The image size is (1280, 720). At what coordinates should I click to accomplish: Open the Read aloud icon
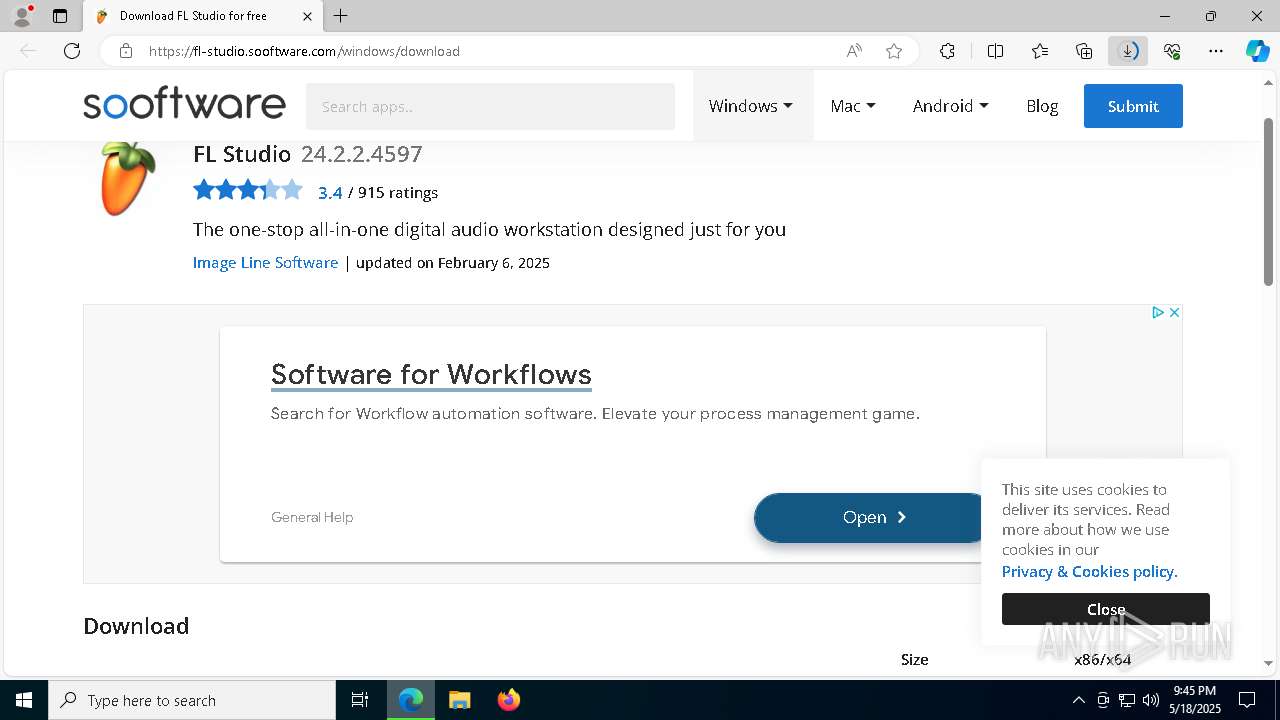[x=854, y=51]
